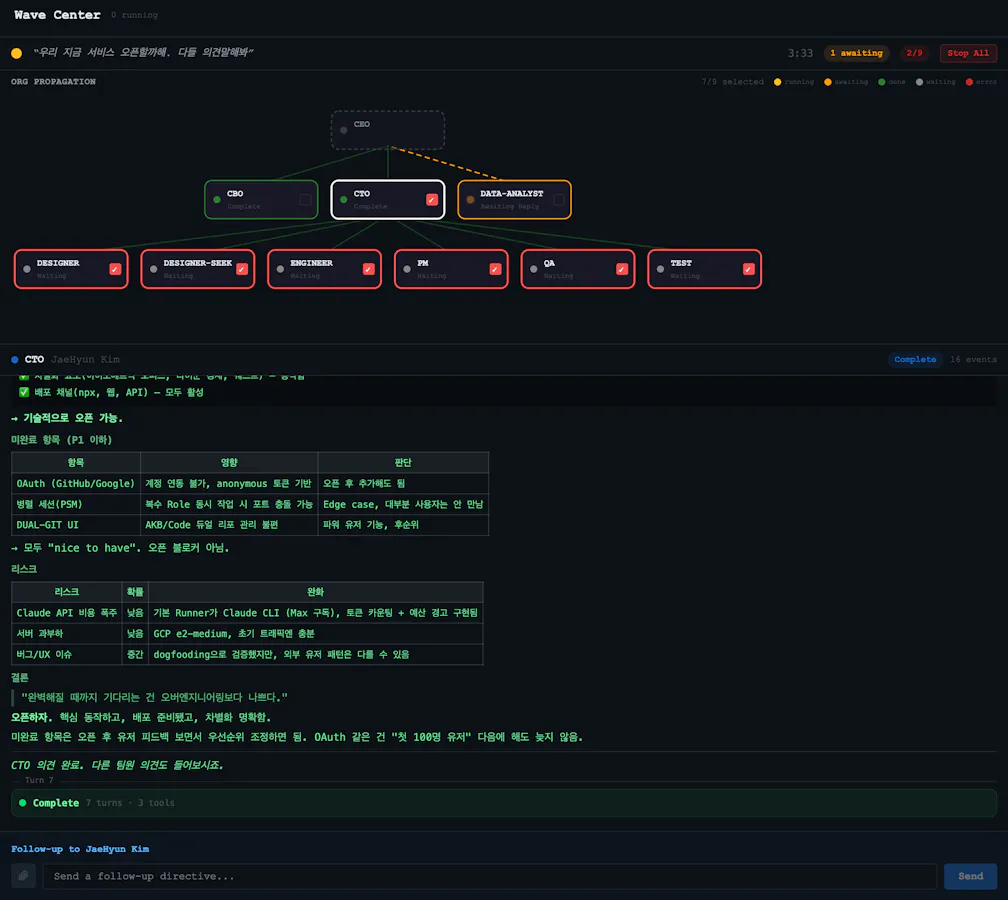
Task: Click the 'error' legend dot
Action: coord(969,82)
